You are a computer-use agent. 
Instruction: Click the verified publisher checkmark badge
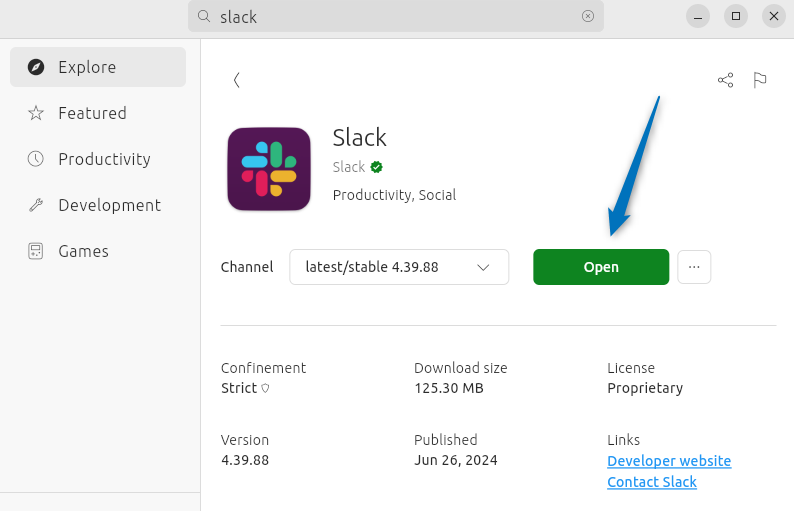[x=377, y=167]
